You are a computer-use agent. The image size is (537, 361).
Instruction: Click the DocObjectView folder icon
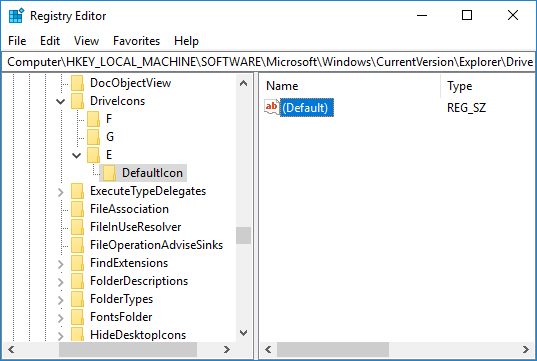[77, 83]
